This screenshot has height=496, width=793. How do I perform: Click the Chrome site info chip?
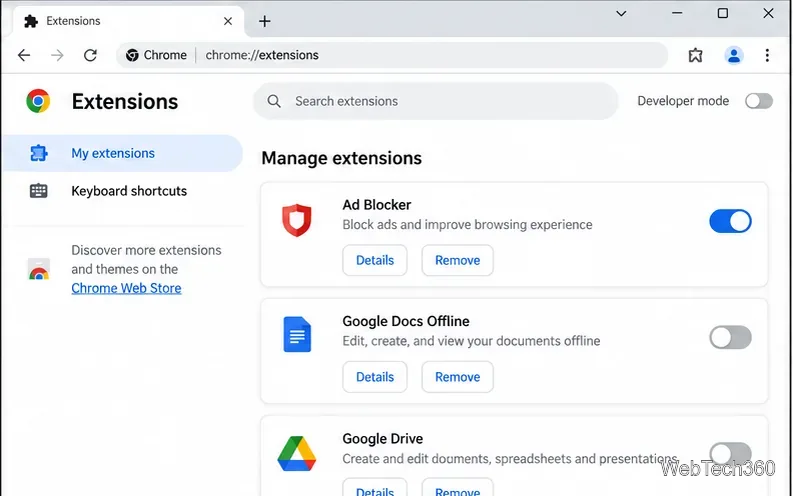156,55
